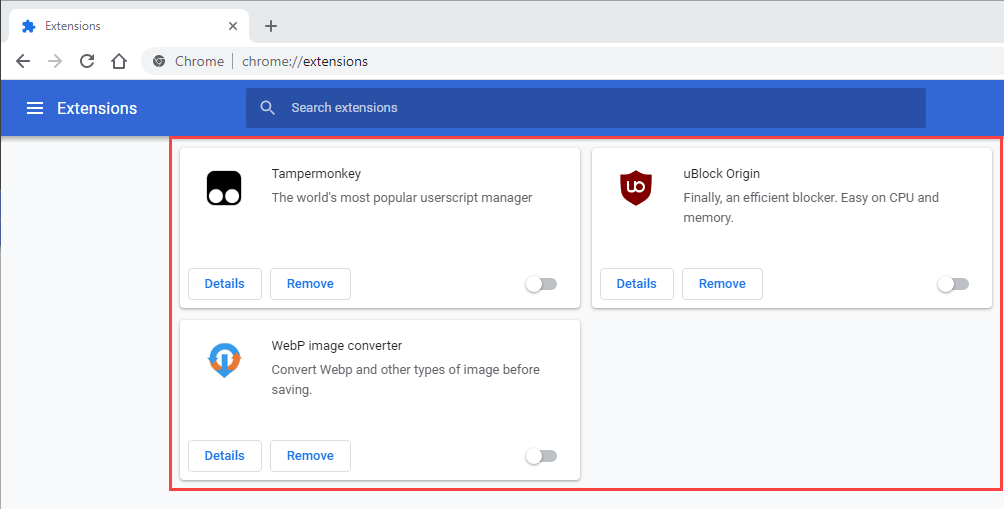Remove the uBlock Origin extension
Viewport: 1004px width, 509px height.
coord(722,284)
